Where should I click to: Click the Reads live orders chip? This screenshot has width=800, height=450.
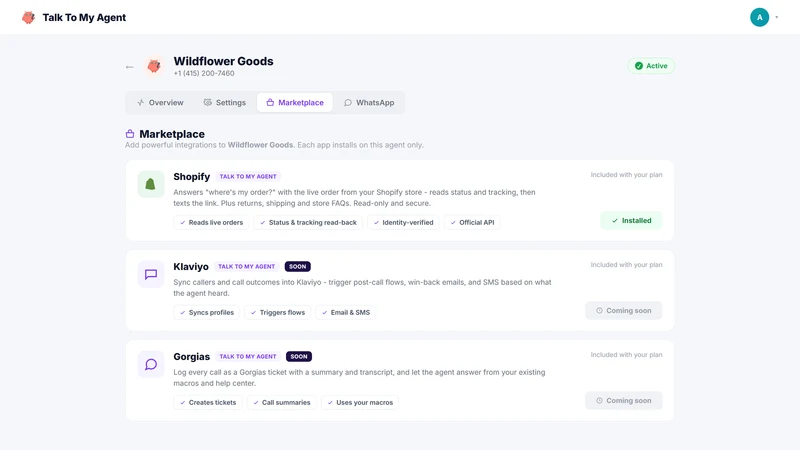(211, 222)
